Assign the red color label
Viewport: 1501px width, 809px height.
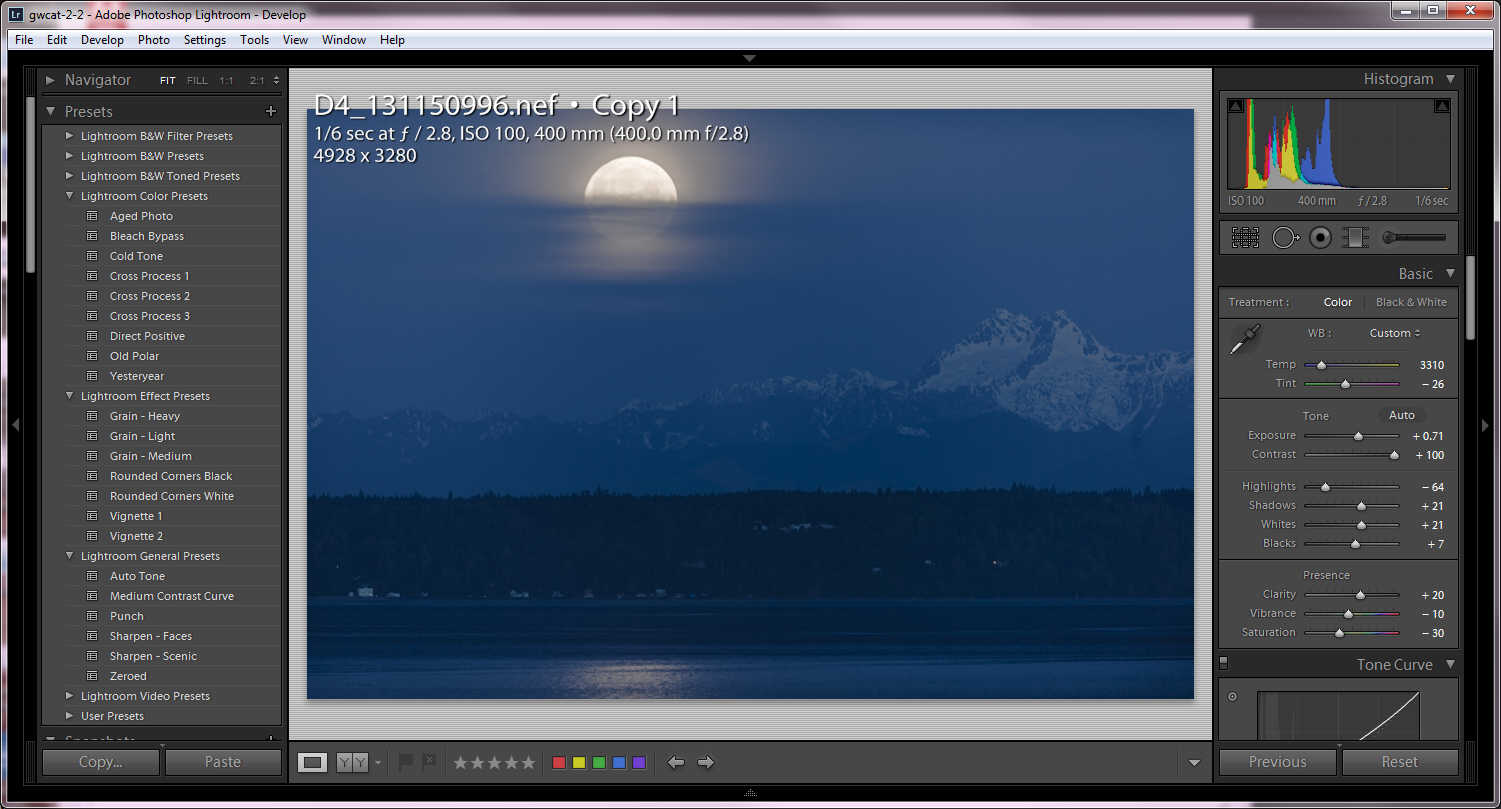pos(559,763)
